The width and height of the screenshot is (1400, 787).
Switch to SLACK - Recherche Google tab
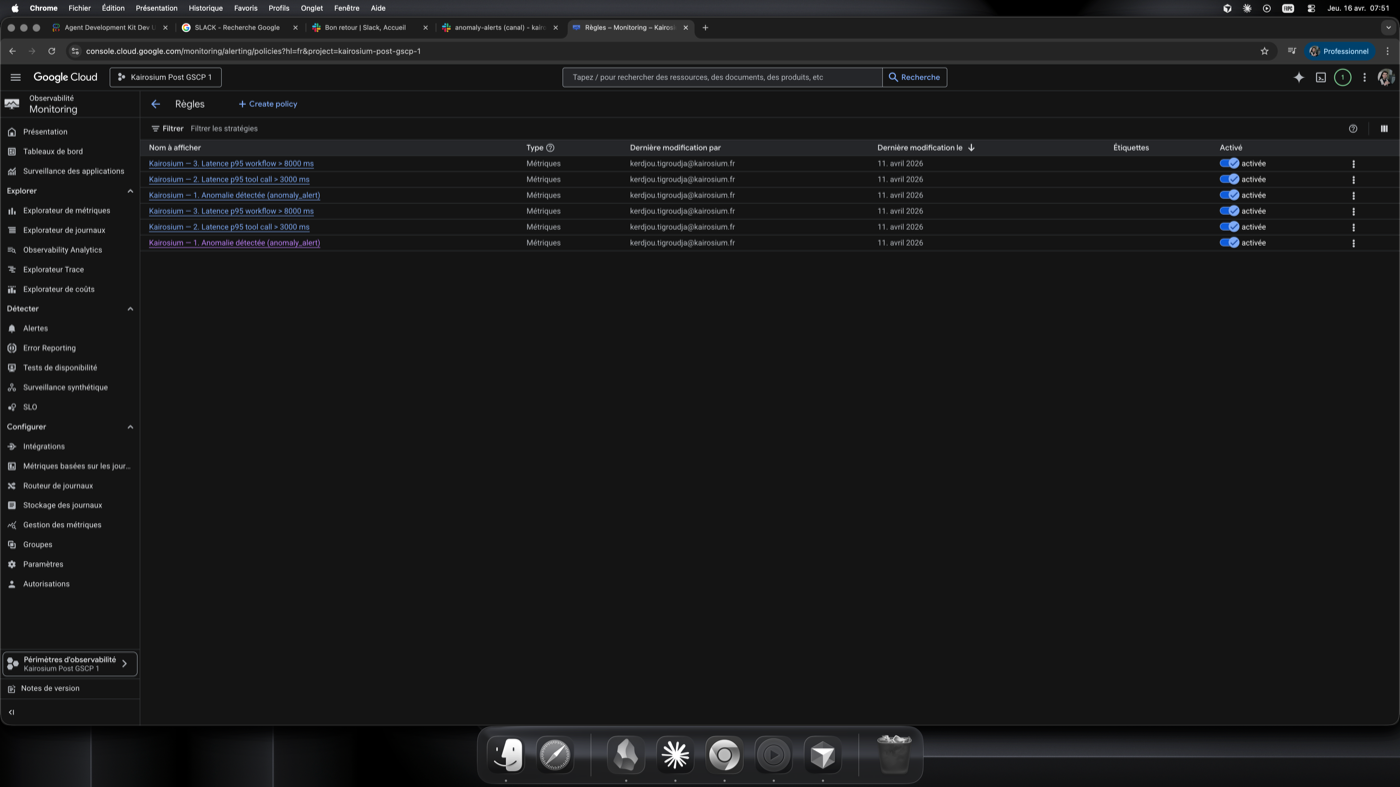coord(238,28)
